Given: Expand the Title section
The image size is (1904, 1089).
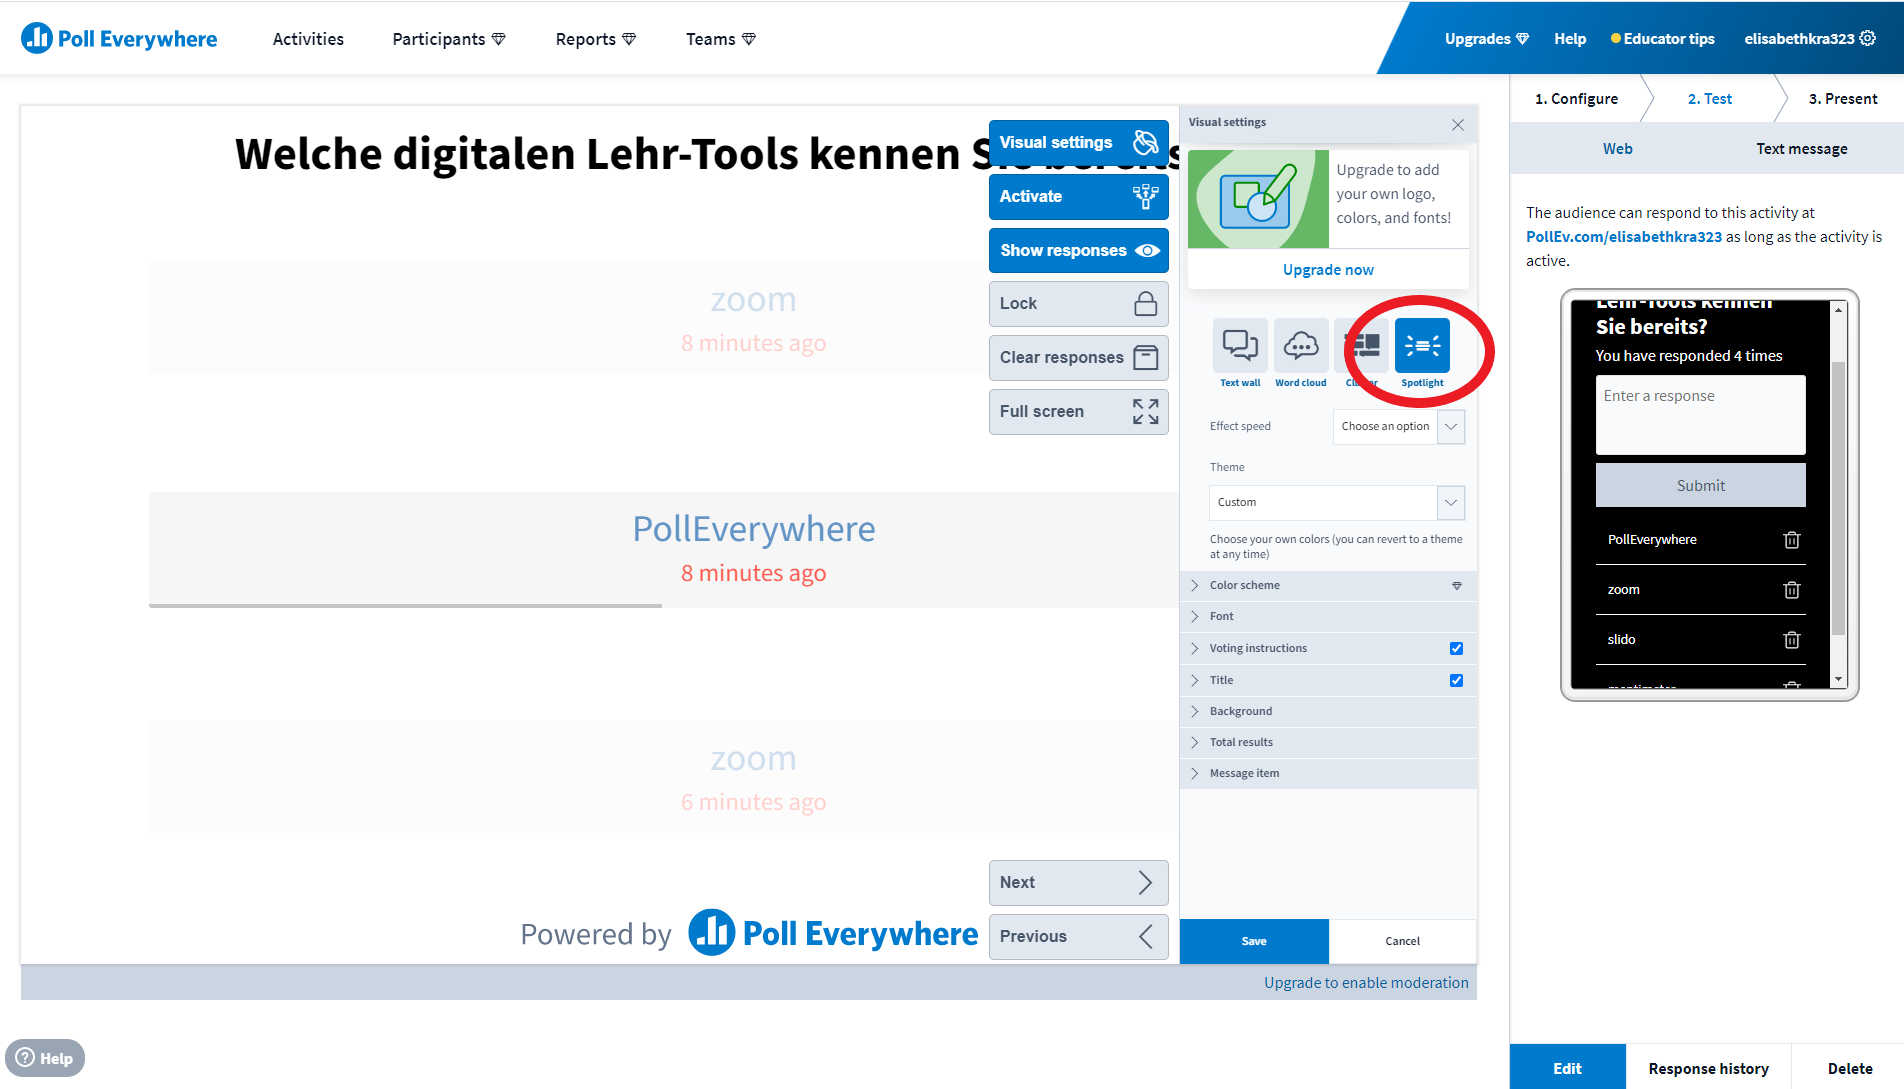Looking at the screenshot, I should coord(1328,680).
